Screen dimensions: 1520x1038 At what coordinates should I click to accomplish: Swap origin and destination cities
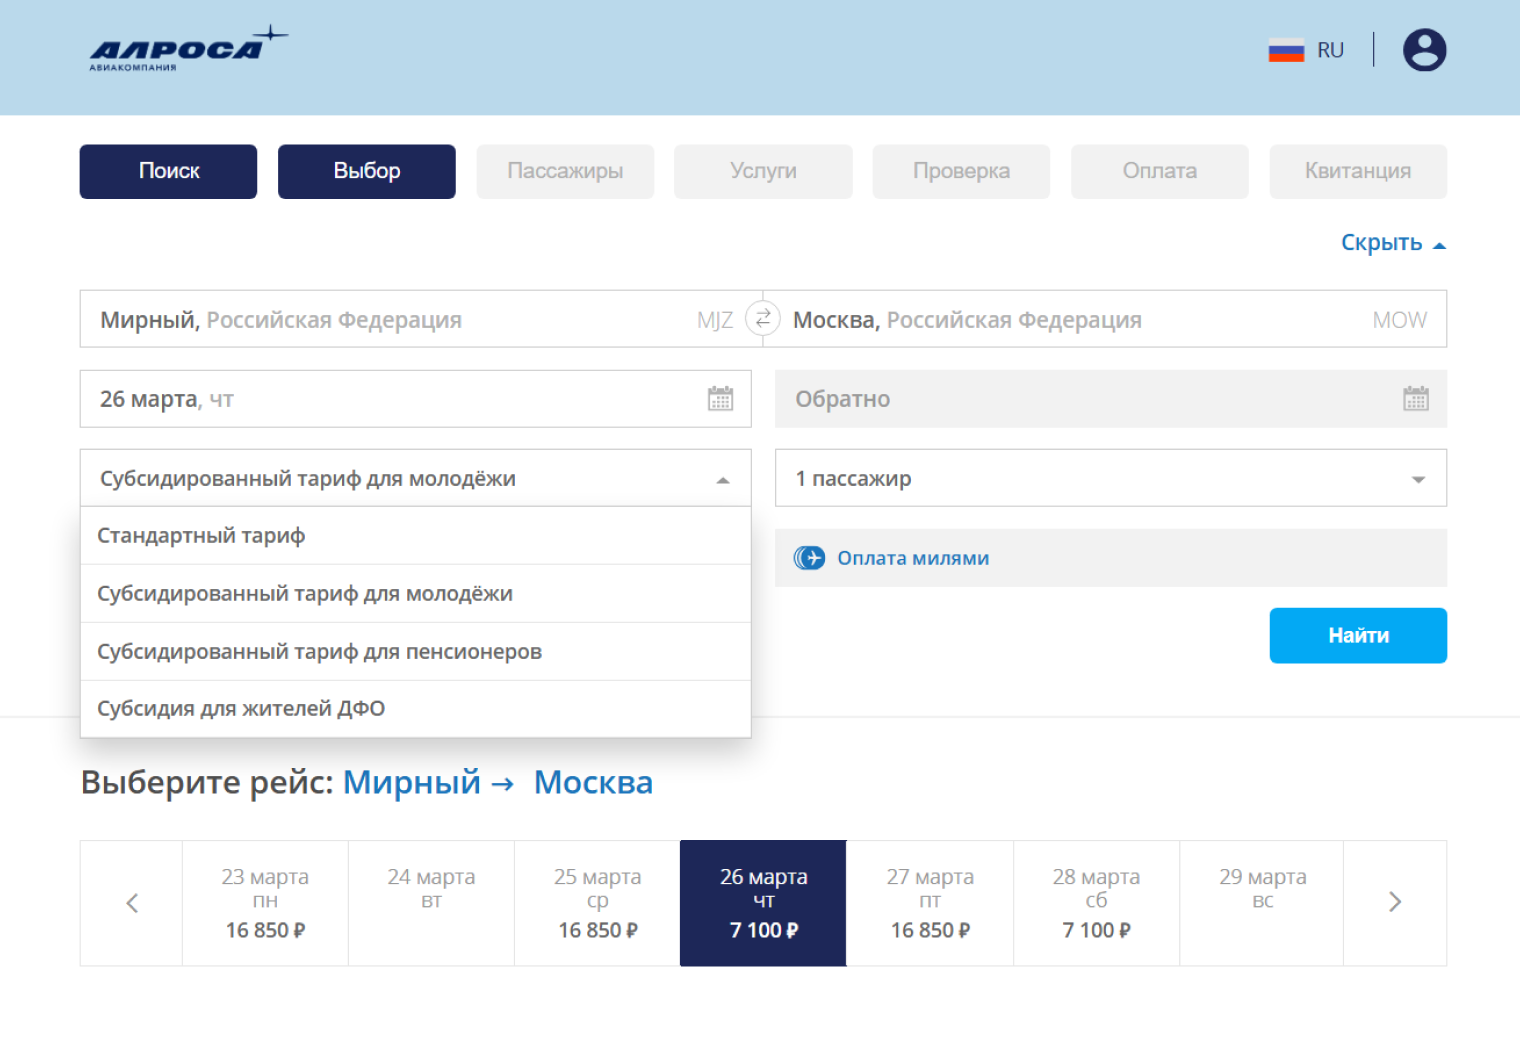tap(763, 319)
